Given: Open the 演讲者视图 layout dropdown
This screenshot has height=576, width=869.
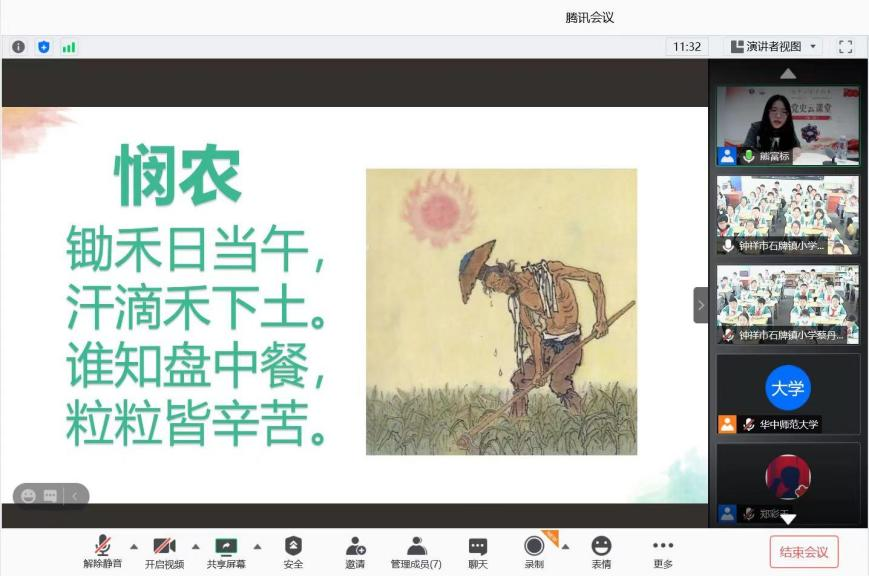Looking at the screenshot, I should click(x=773, y=47).
